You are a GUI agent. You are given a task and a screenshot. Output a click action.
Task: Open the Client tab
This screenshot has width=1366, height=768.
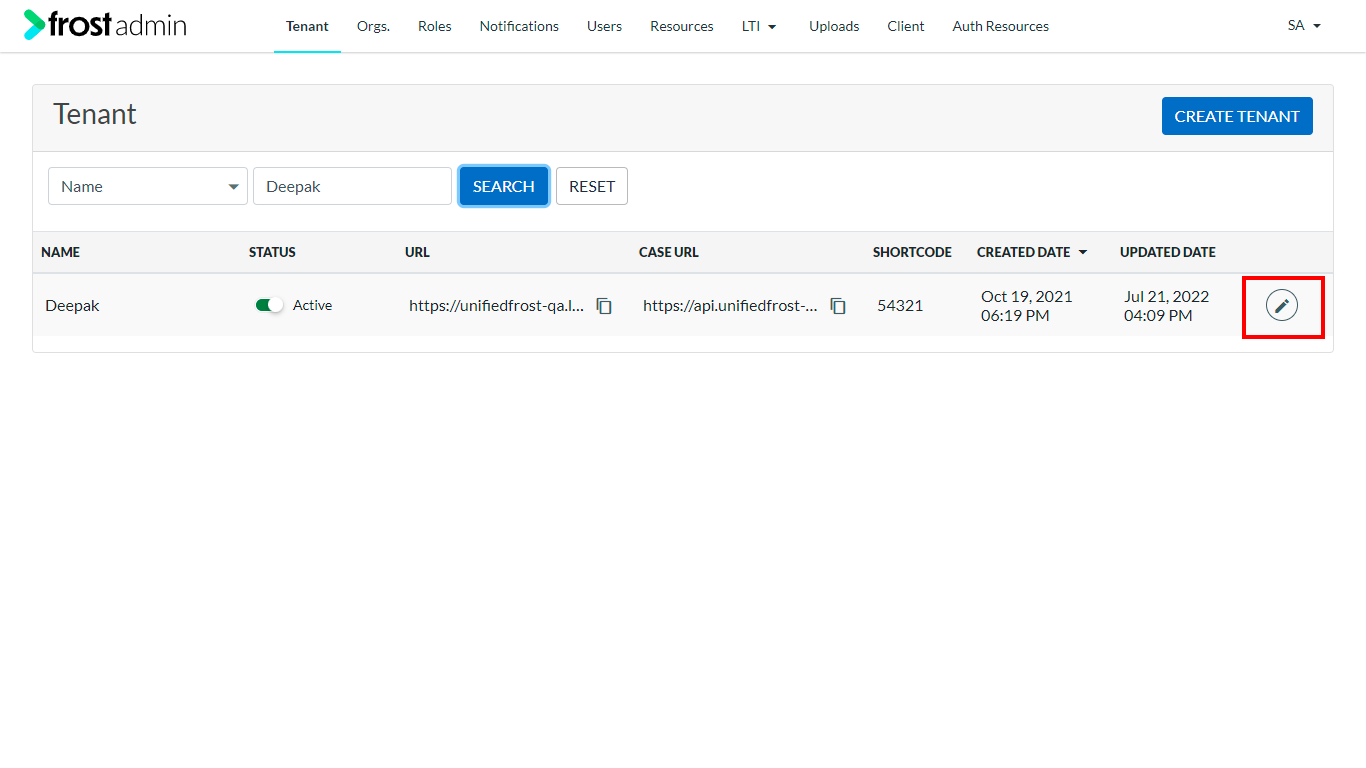pyautogui.click(x=906, y=26)
